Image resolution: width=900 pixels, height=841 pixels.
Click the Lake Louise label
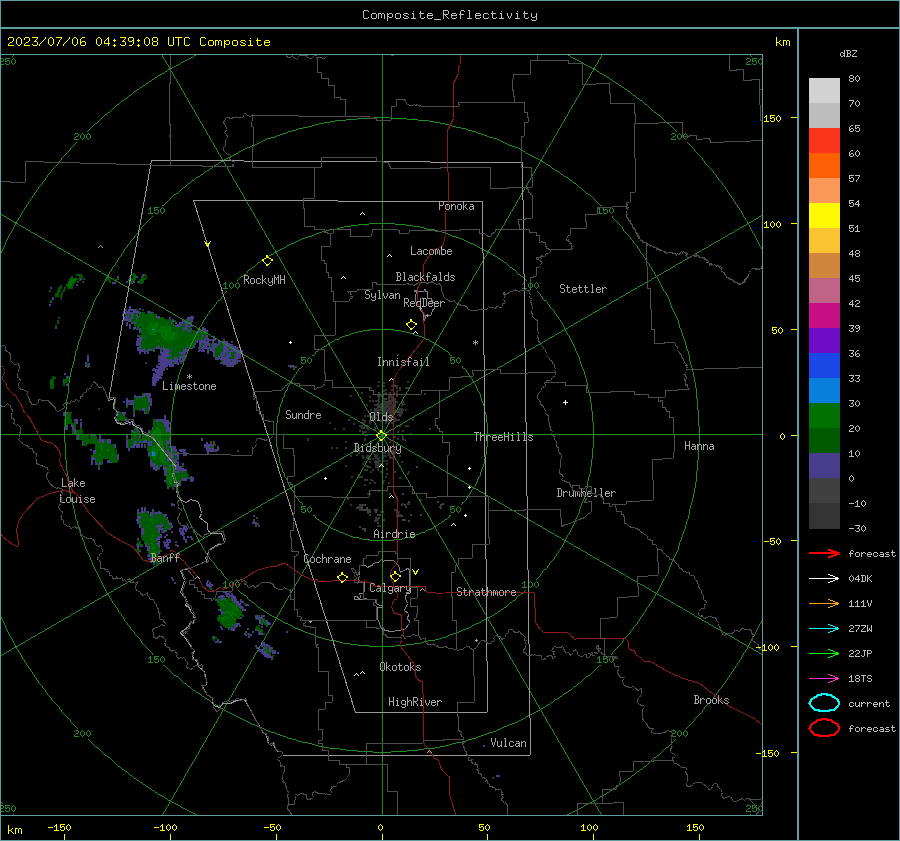coord(77,491)
